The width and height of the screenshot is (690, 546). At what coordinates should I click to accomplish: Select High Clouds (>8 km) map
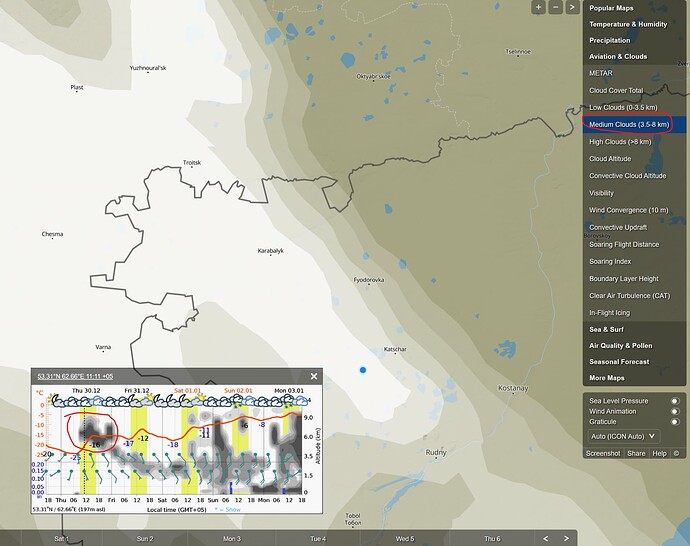coord(620,142)
